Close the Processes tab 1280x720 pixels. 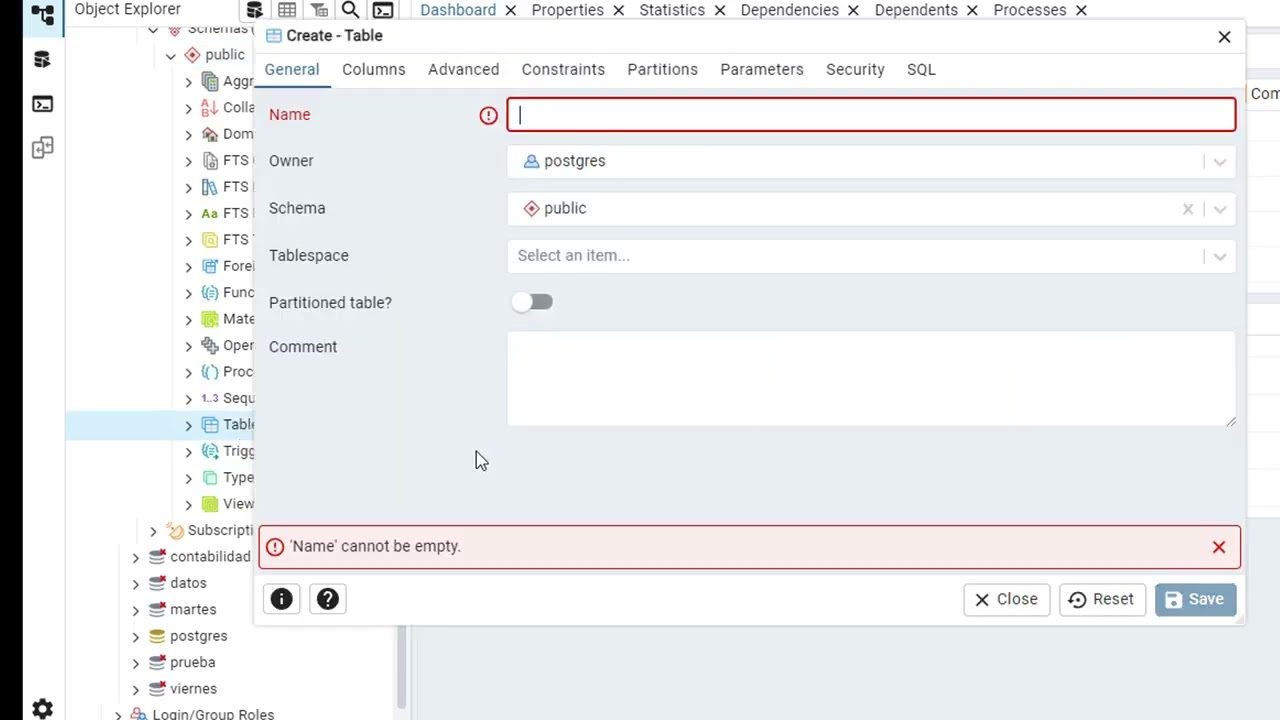[1081, 10]
